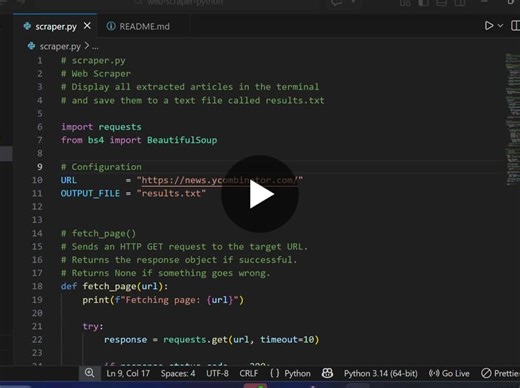520x388 pixels.
Task: Click the zoom magnifier icon in status bar
Action: 89,373
